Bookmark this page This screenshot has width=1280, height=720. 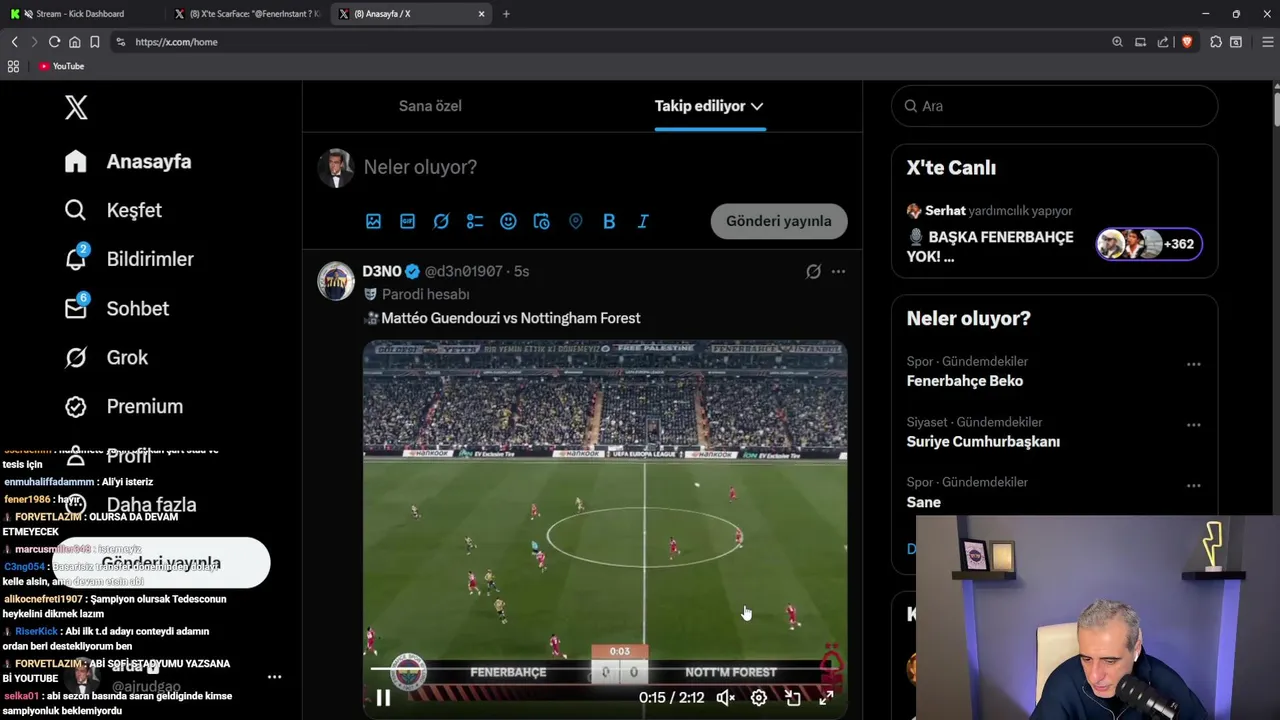(x=94, y=42)
